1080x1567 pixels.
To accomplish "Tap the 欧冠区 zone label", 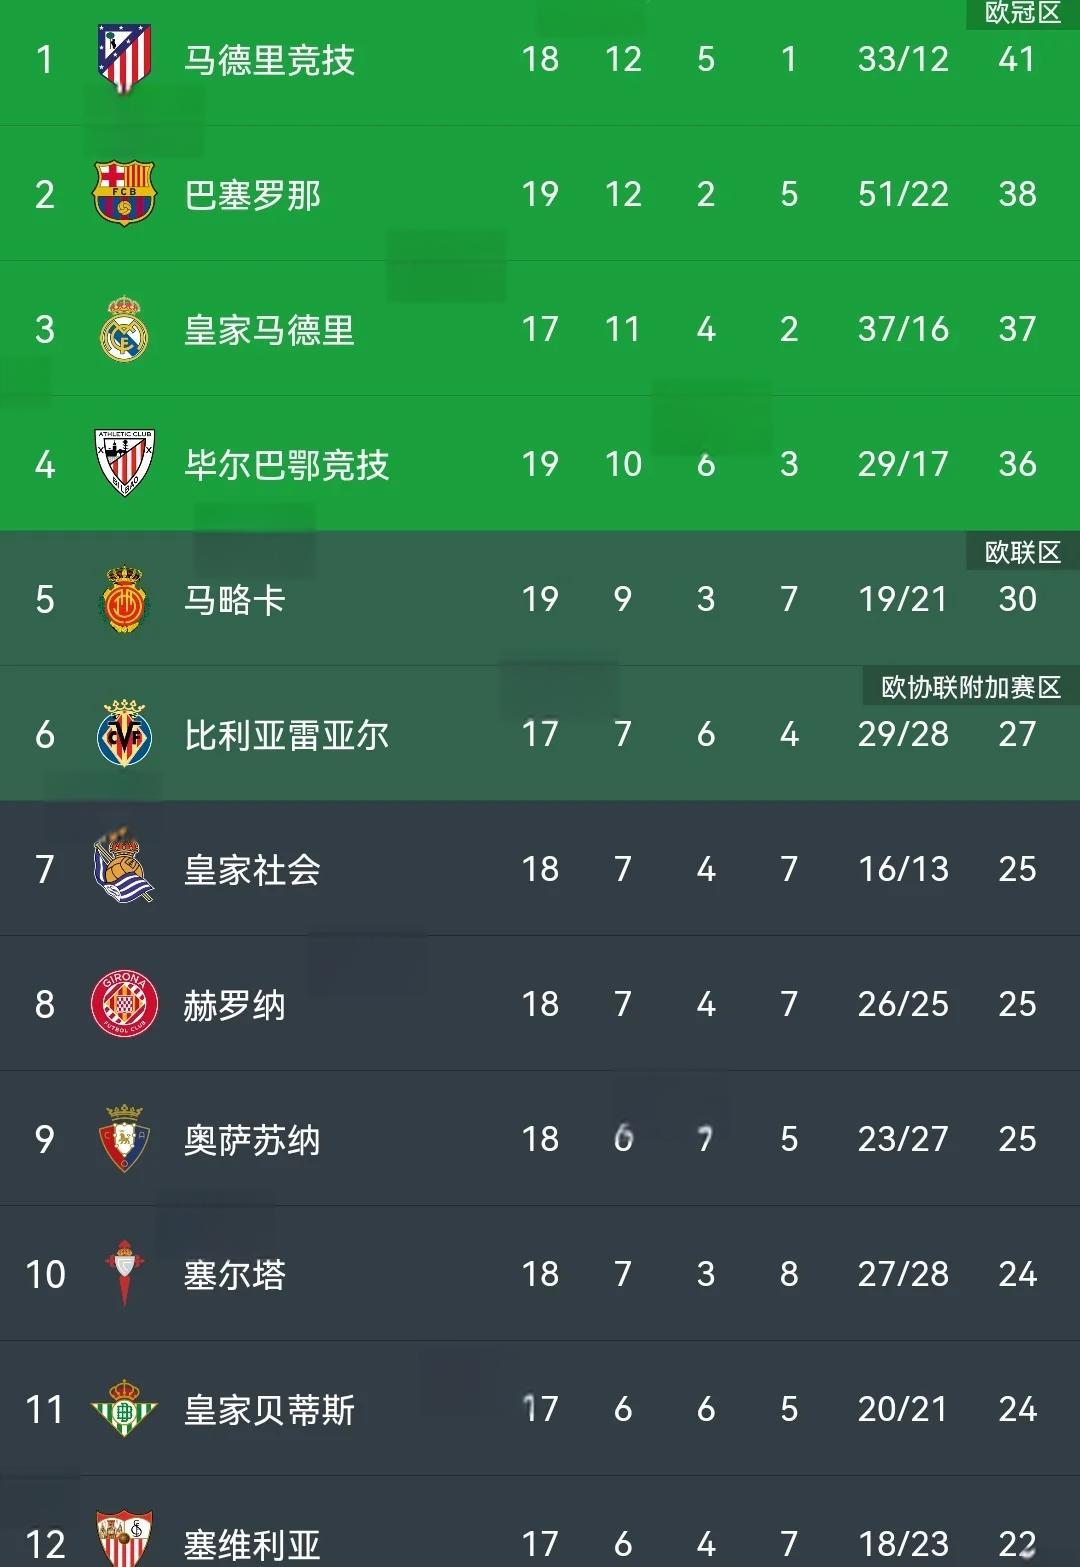I will (x=1022, y=13).
